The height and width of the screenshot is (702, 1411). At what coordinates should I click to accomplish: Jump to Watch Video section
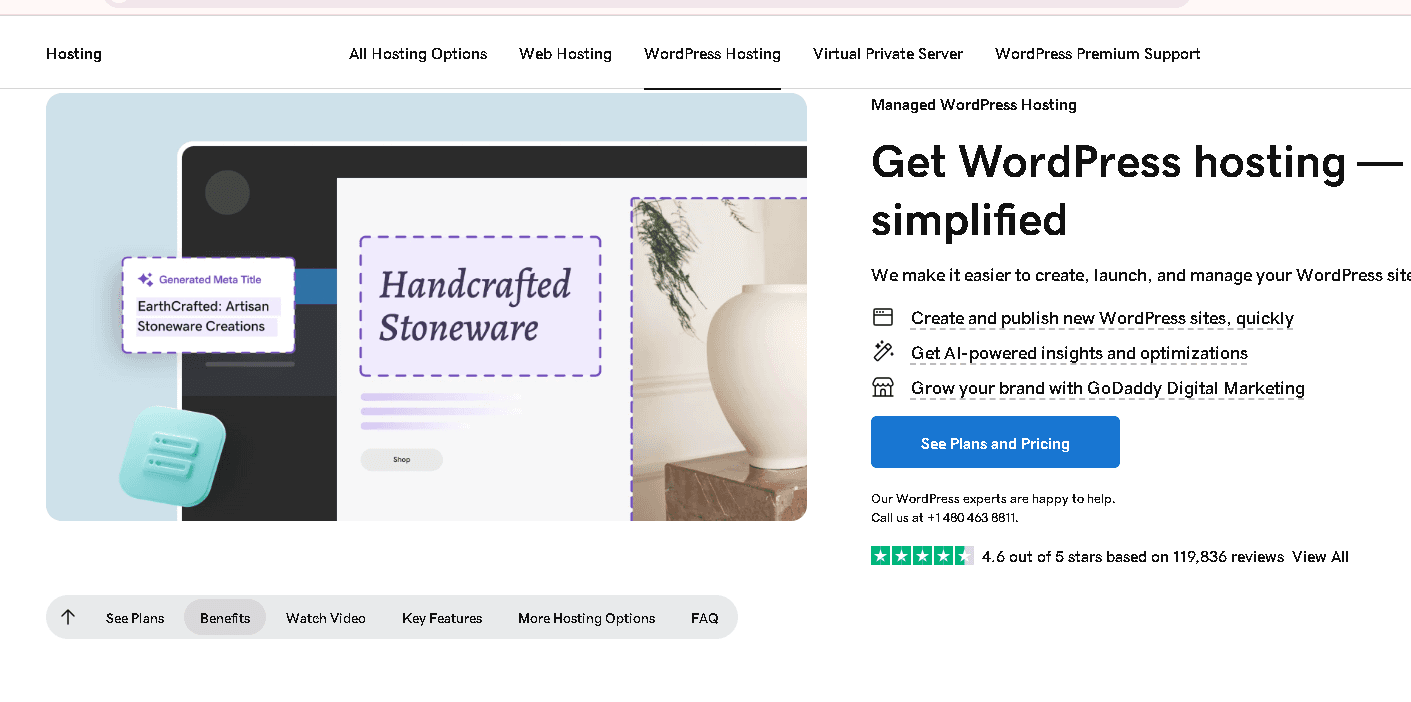click(326, 618)
